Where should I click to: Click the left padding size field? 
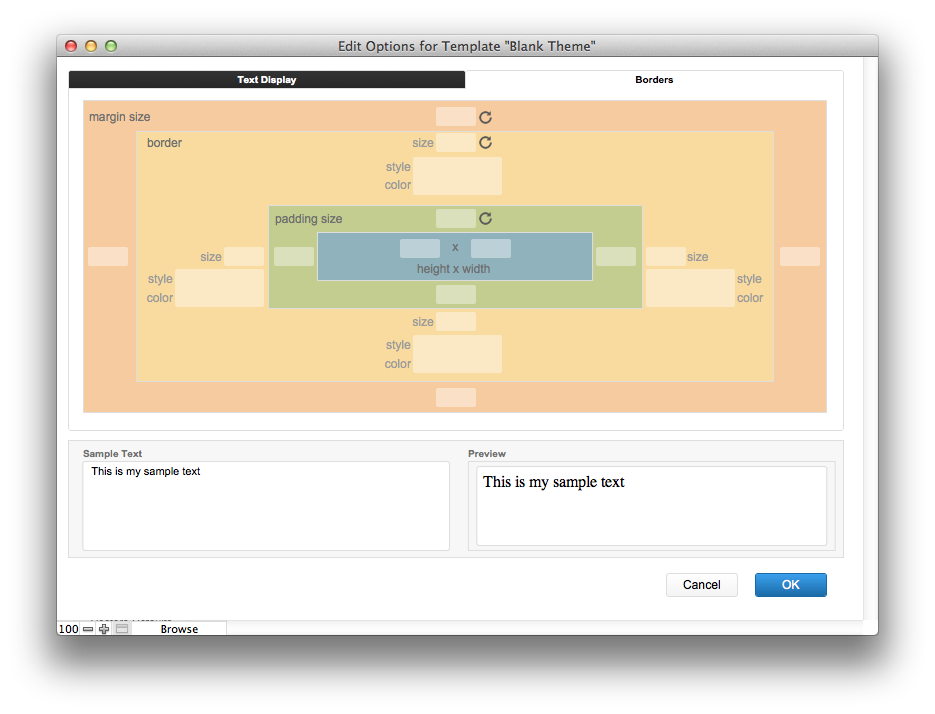click(x=294, y=257)
